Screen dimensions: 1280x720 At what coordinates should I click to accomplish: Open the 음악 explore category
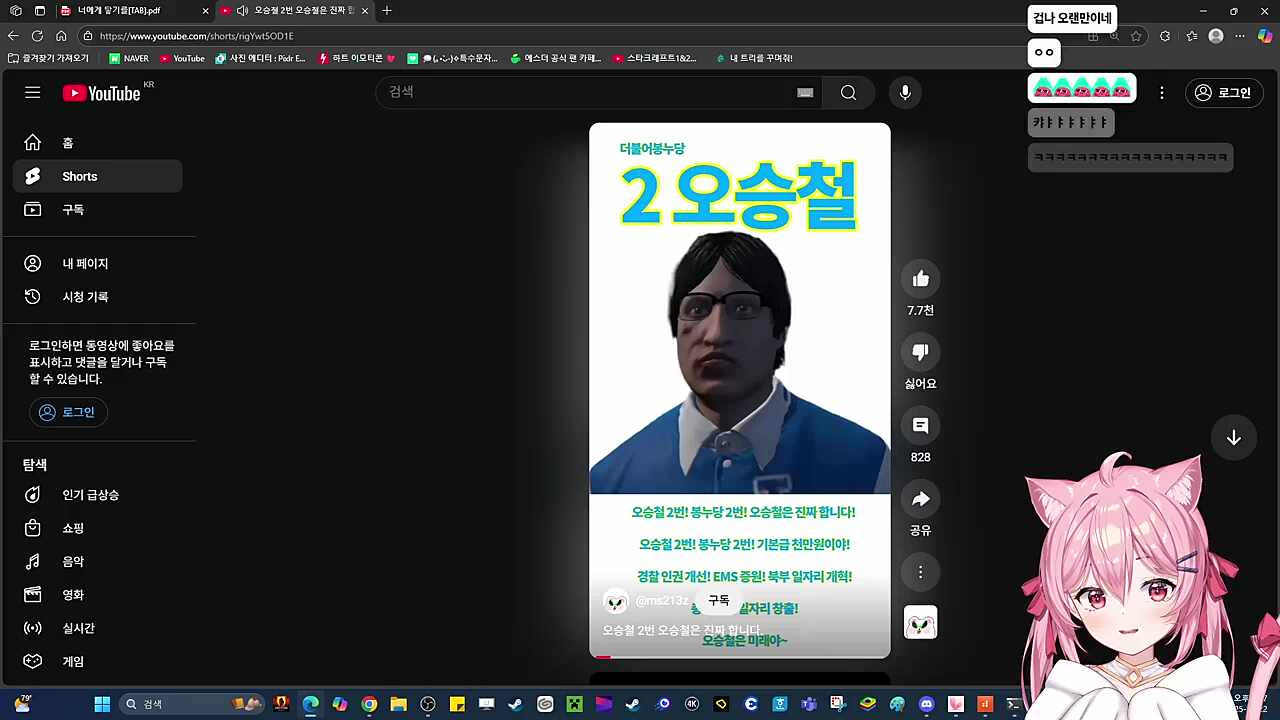[97, 562]
